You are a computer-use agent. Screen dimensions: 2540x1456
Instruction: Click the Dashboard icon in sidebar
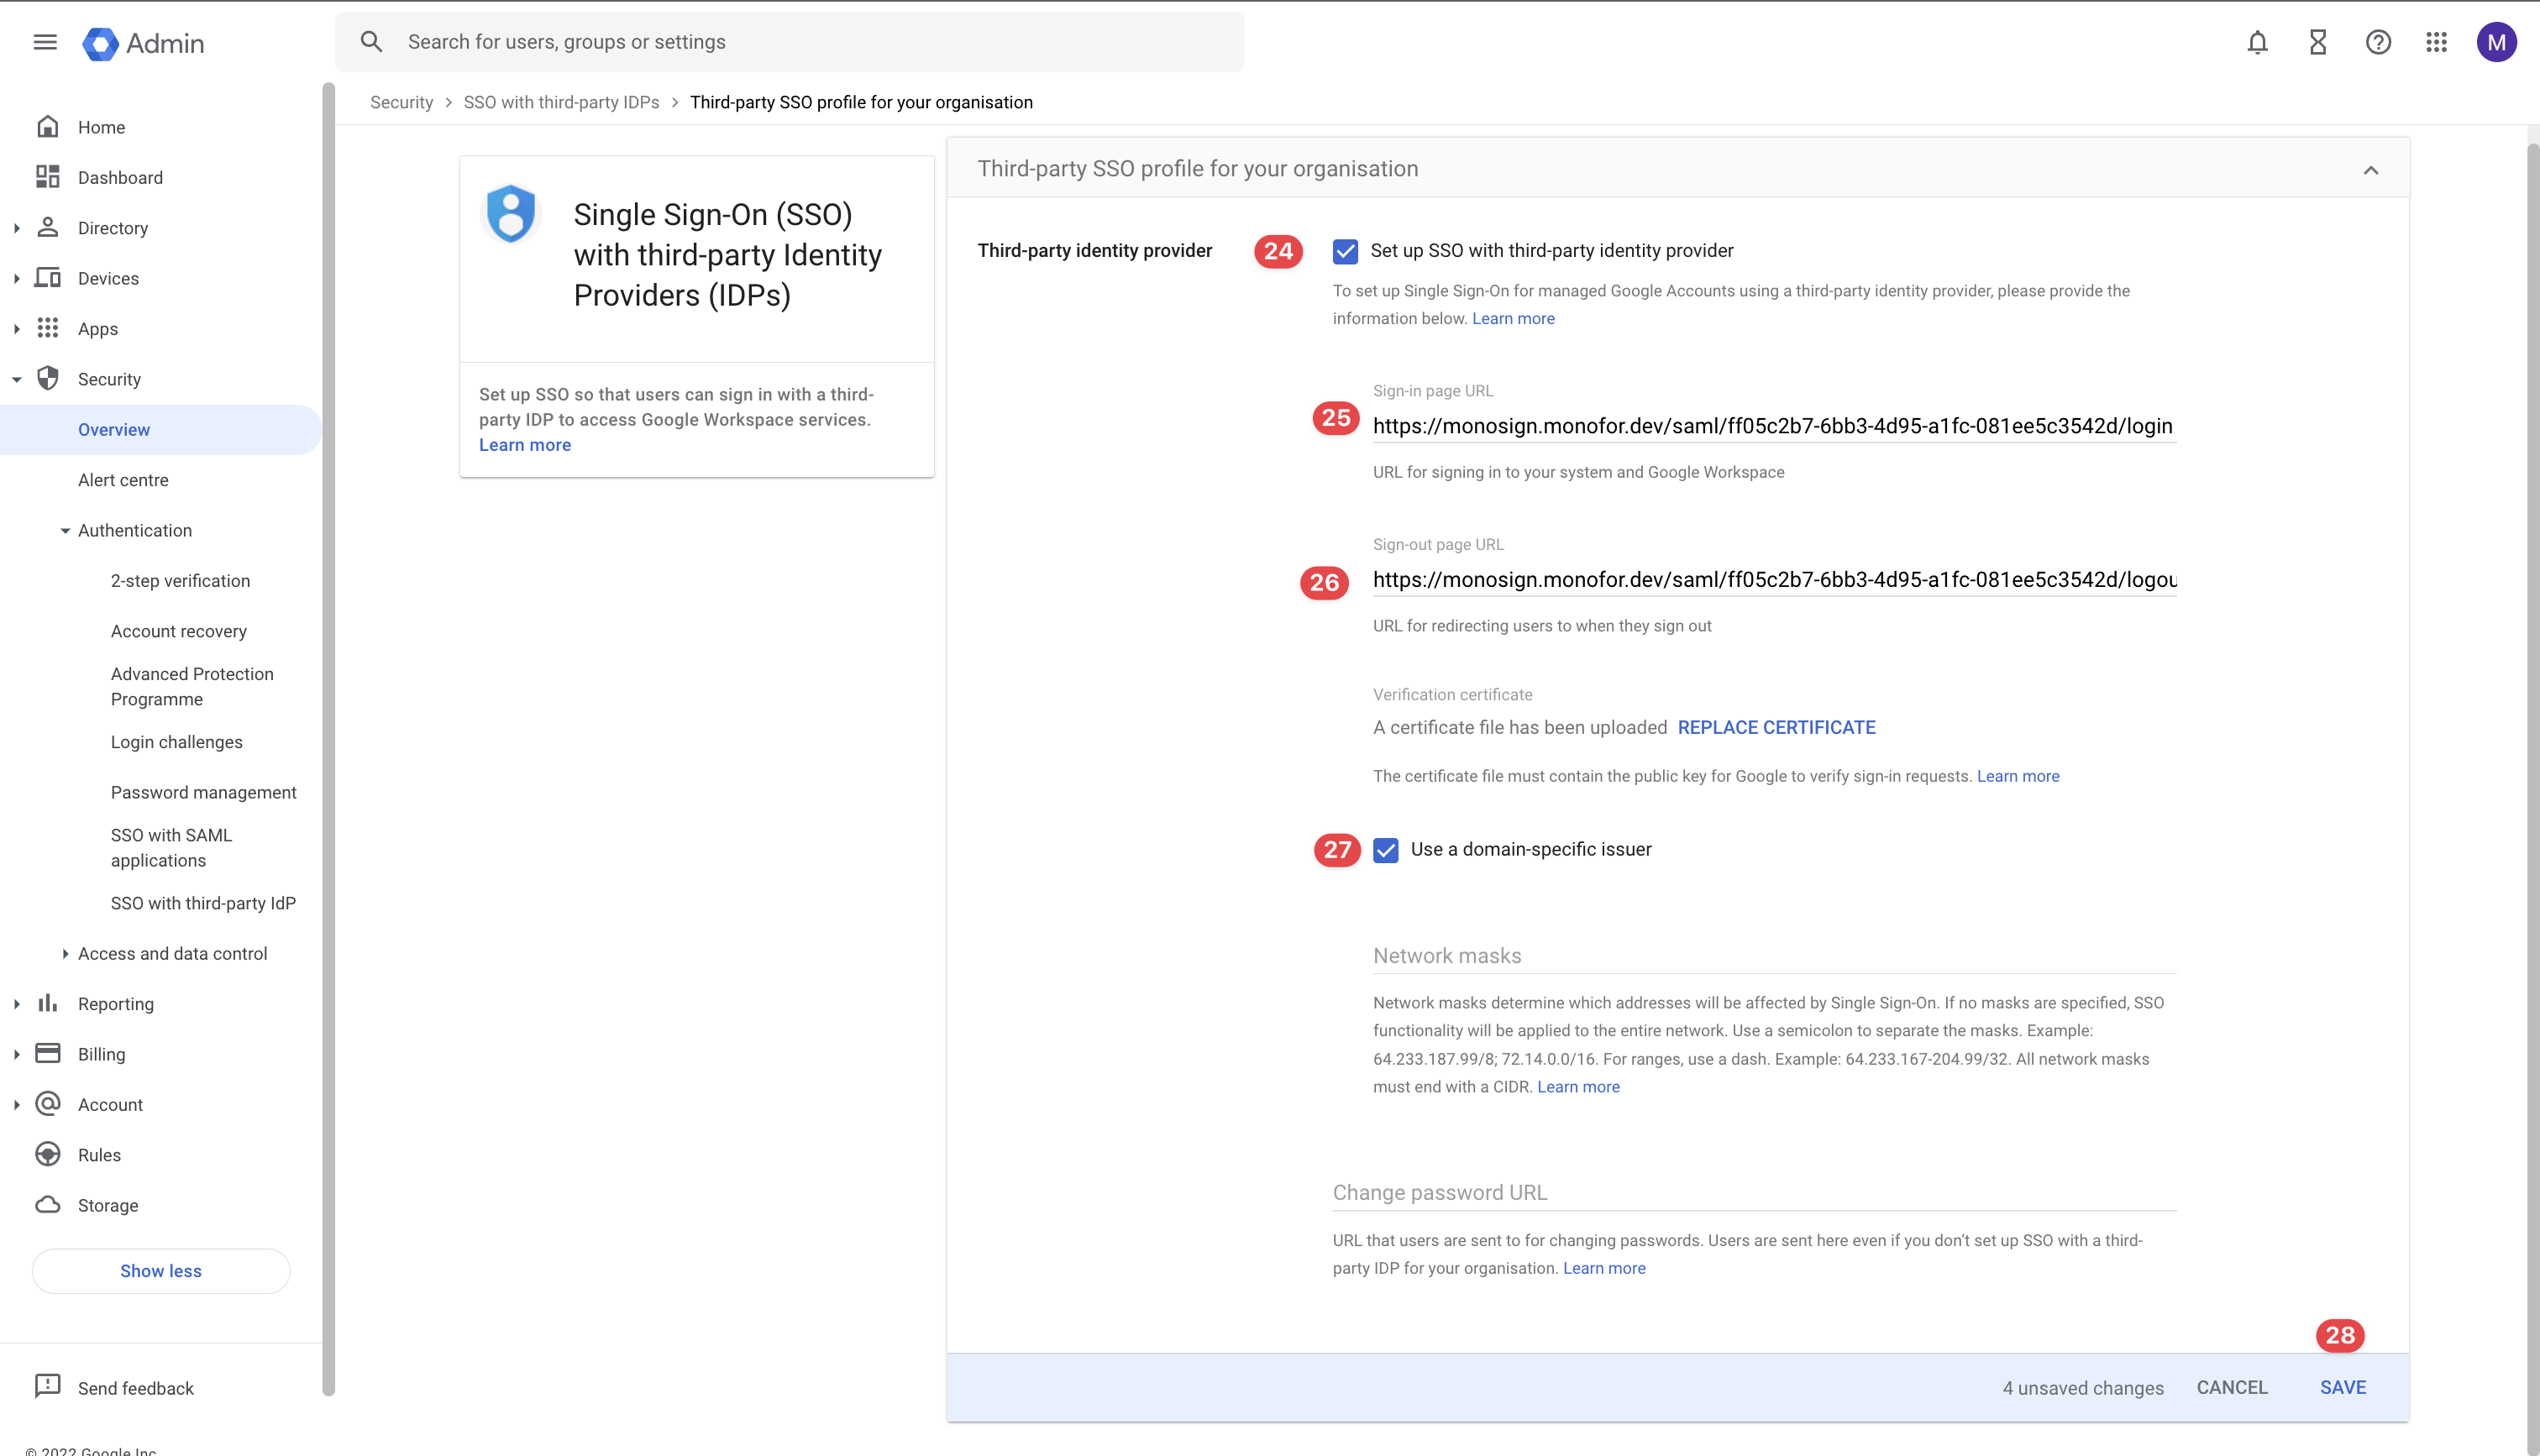point(48,177)
